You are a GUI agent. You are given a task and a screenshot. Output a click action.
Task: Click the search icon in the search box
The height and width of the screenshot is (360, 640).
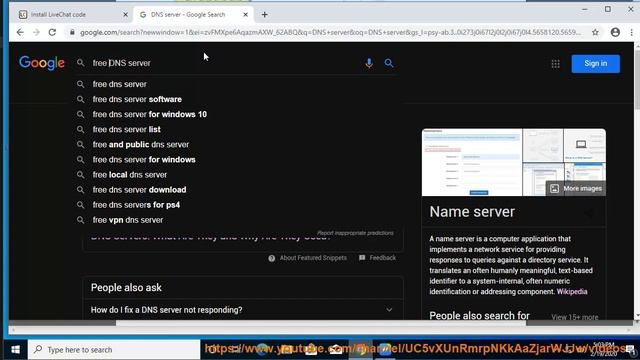(80, 63)
